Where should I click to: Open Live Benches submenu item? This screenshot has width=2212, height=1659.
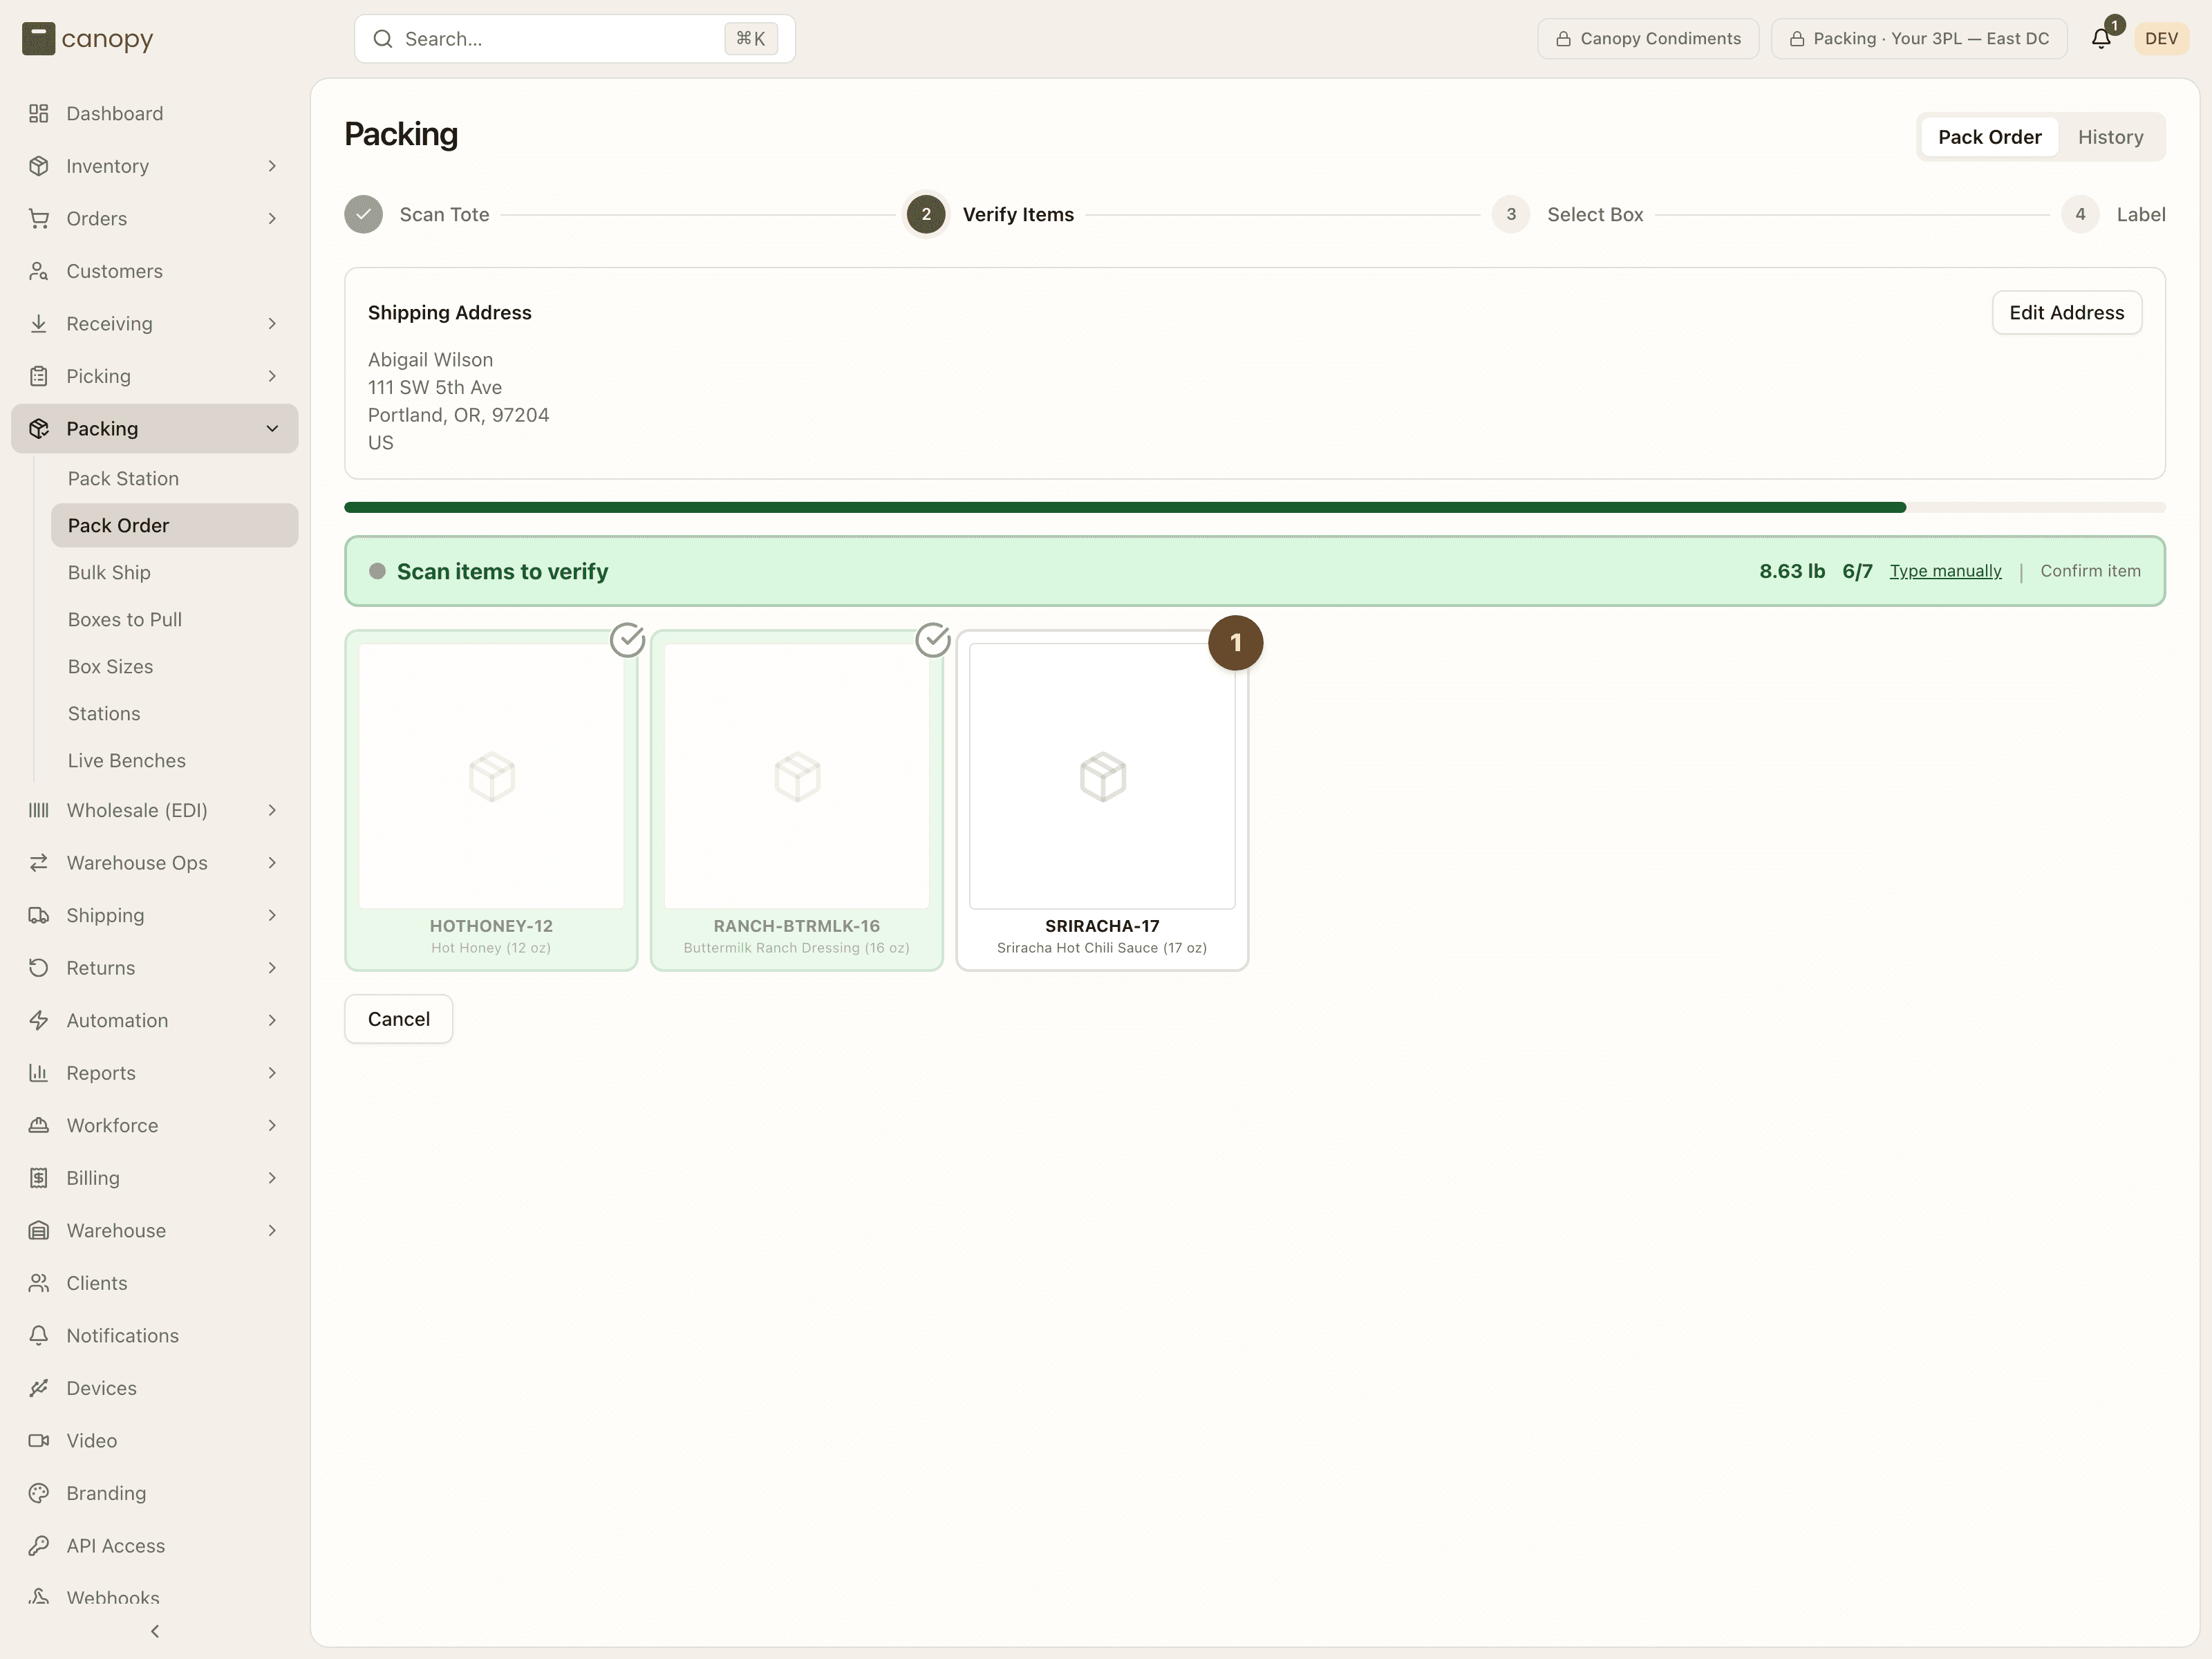pyautogui.click(x=174, y=760)
